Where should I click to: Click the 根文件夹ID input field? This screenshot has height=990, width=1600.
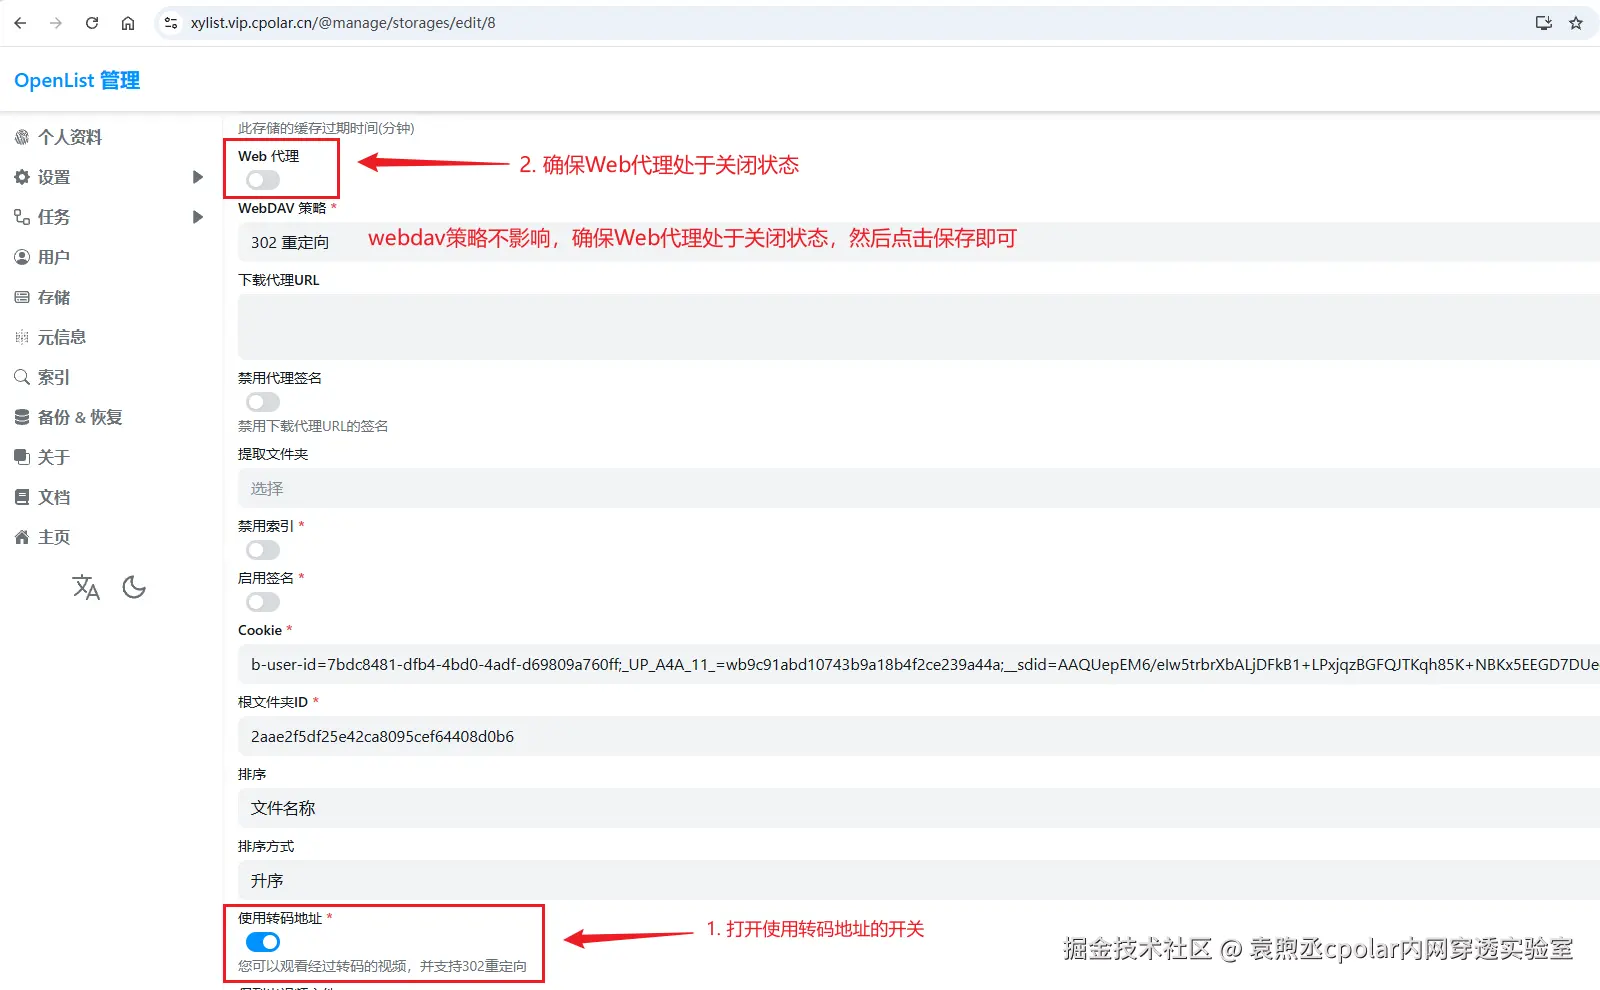coord(919,736)
